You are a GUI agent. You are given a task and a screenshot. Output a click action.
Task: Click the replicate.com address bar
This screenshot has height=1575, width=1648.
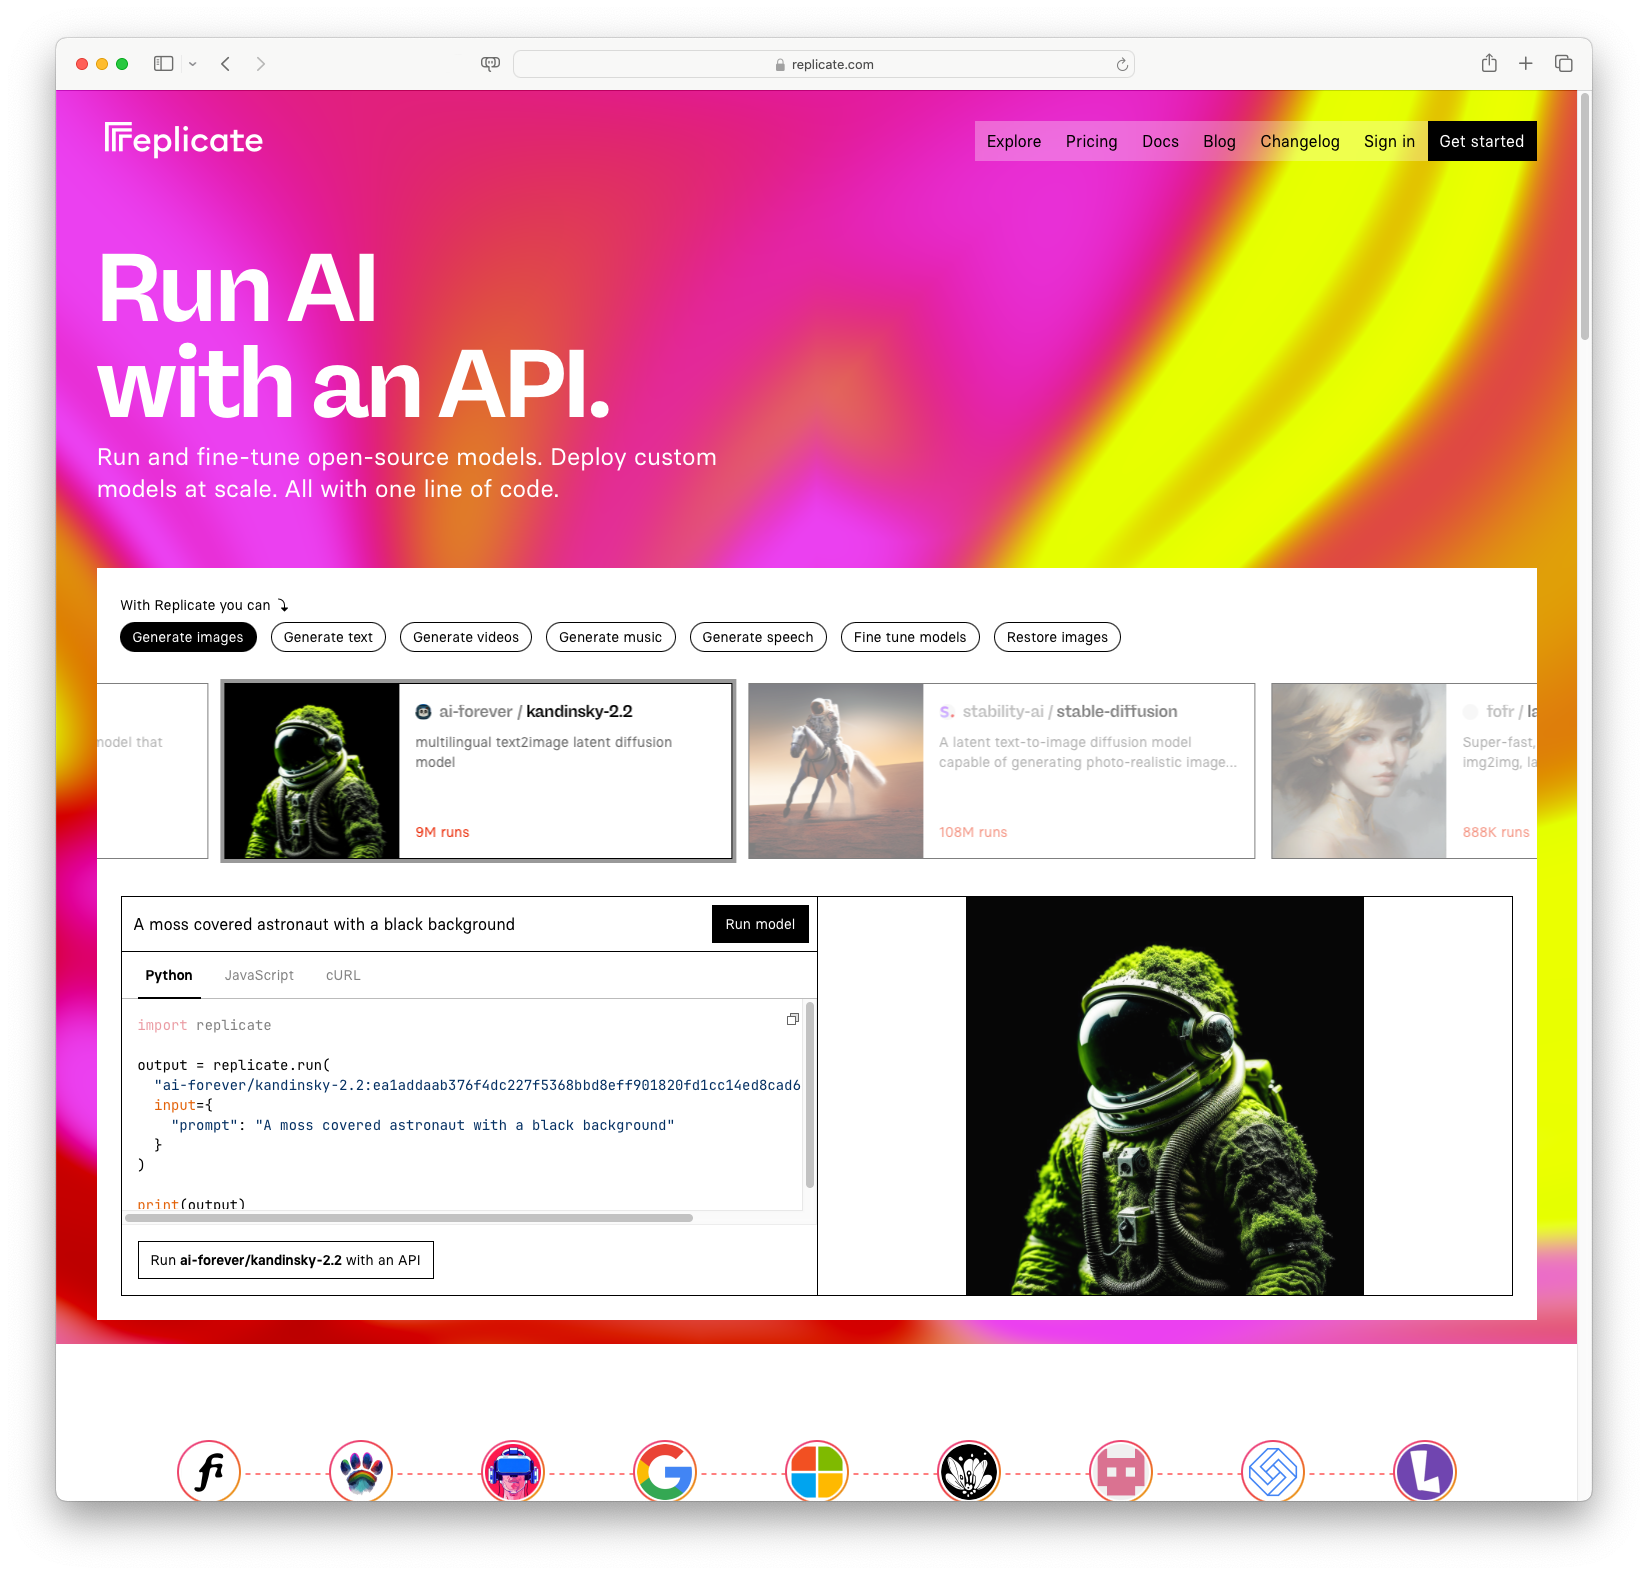[x=823, y=64]
